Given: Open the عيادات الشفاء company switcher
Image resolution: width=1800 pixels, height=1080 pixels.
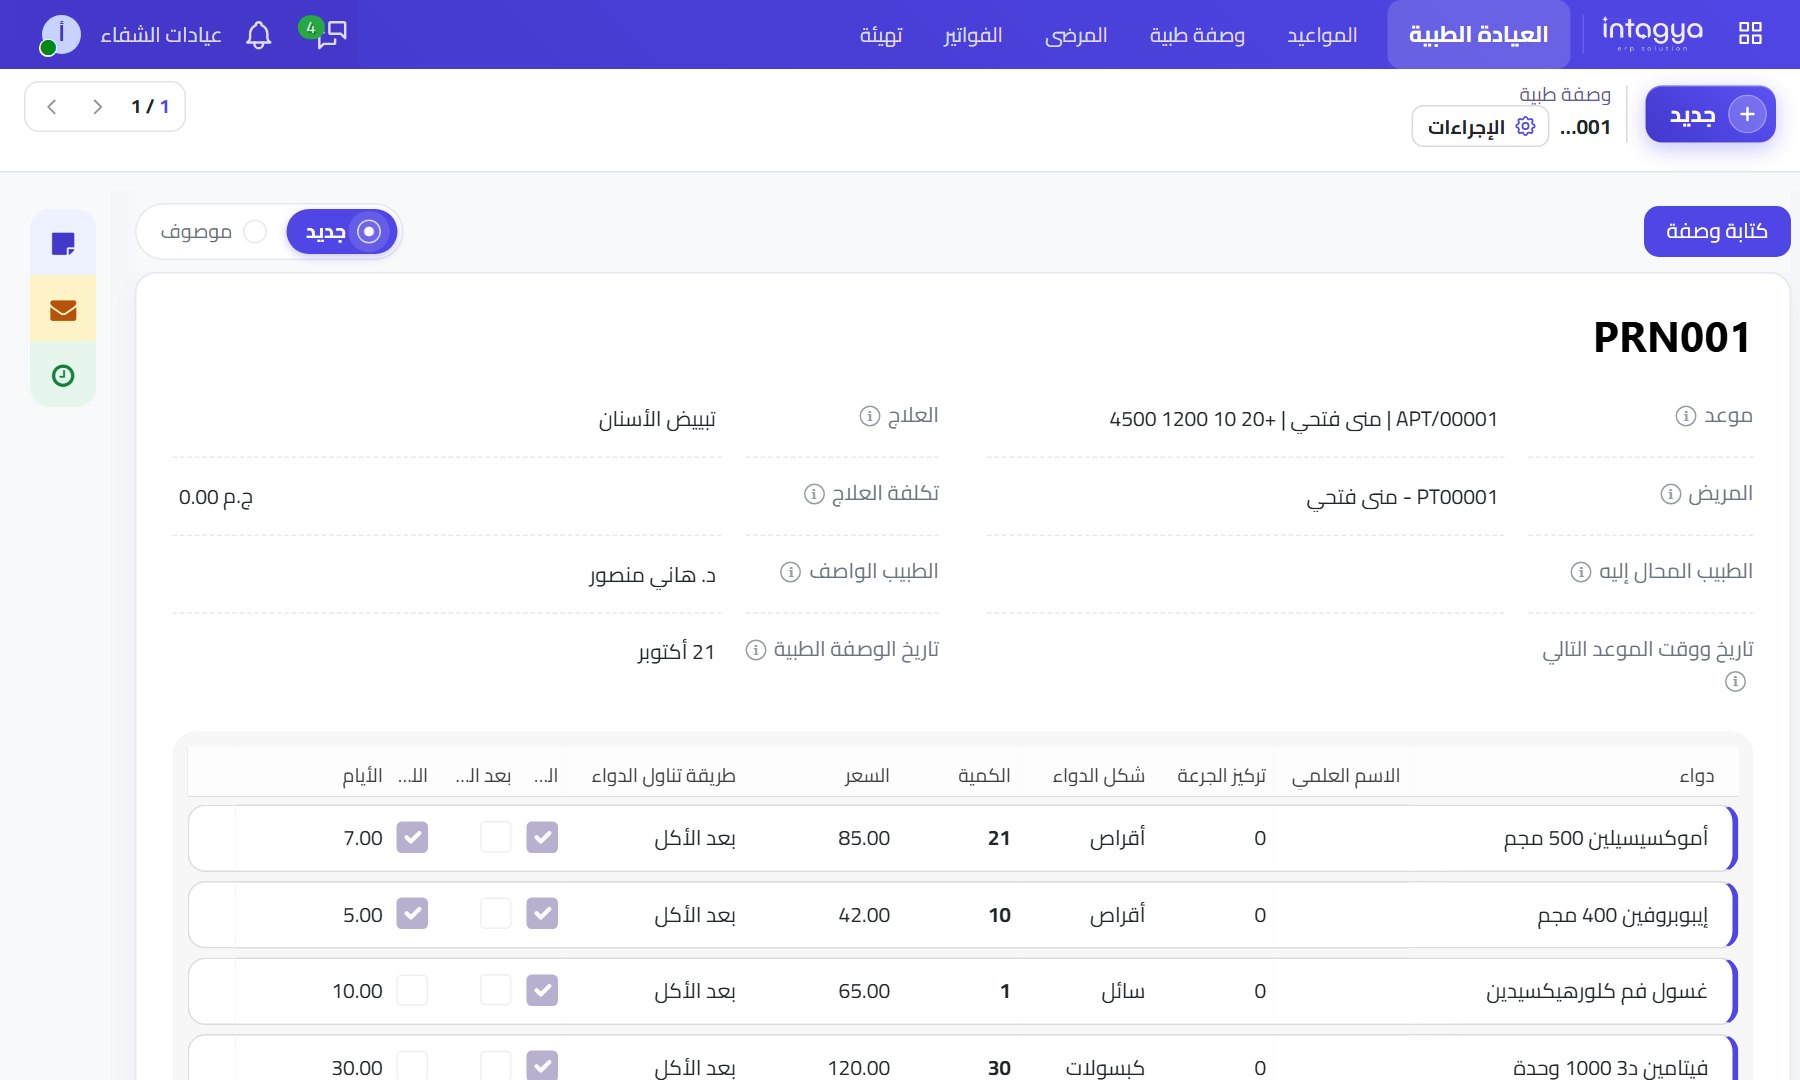Looking at the screenshot, I should 161,35.
